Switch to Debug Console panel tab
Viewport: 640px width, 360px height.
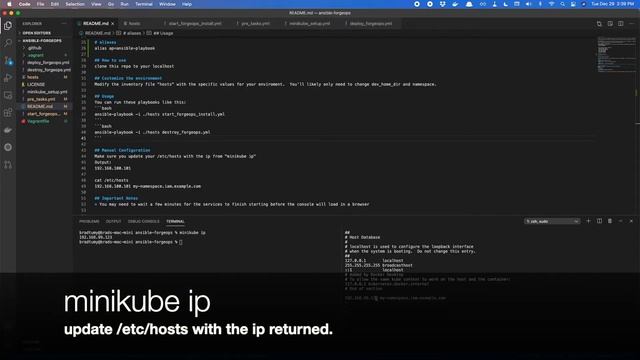[144, 221]
